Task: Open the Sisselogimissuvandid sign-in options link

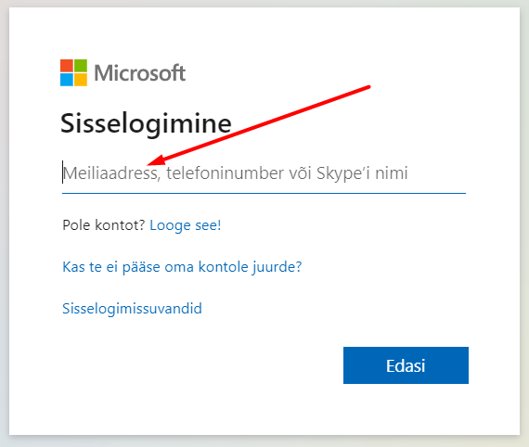Action: click(x=132, y=308)
